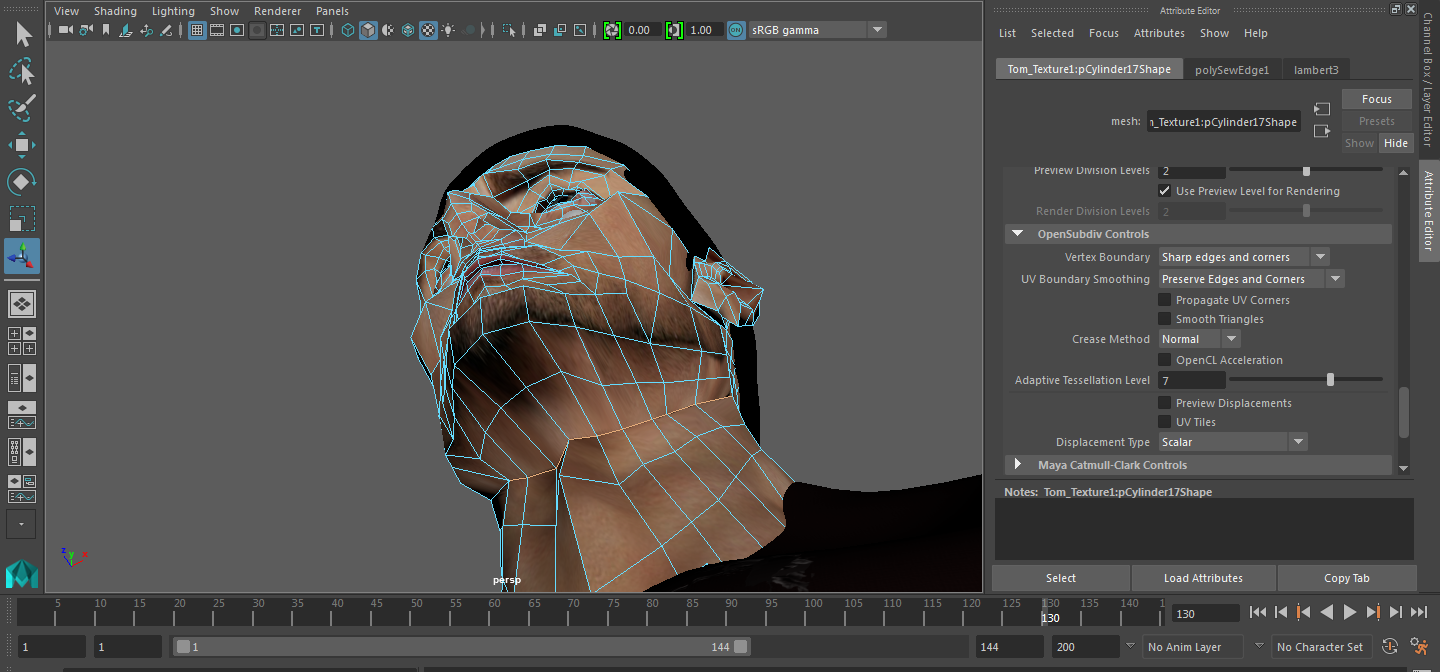Activate the Select arrow tool
This screenshot has width=1440, height=672.
[x=22, y=33]
